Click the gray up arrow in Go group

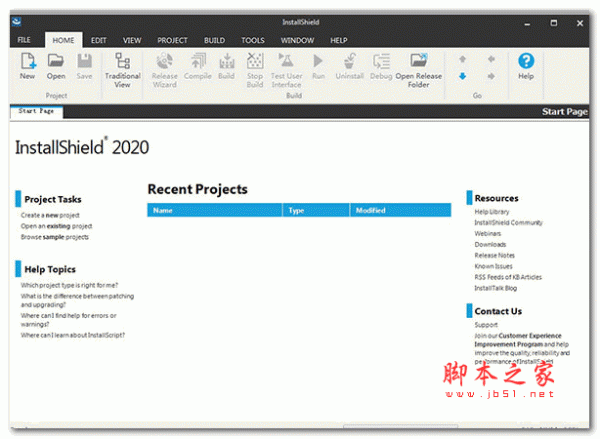[462, 59]
